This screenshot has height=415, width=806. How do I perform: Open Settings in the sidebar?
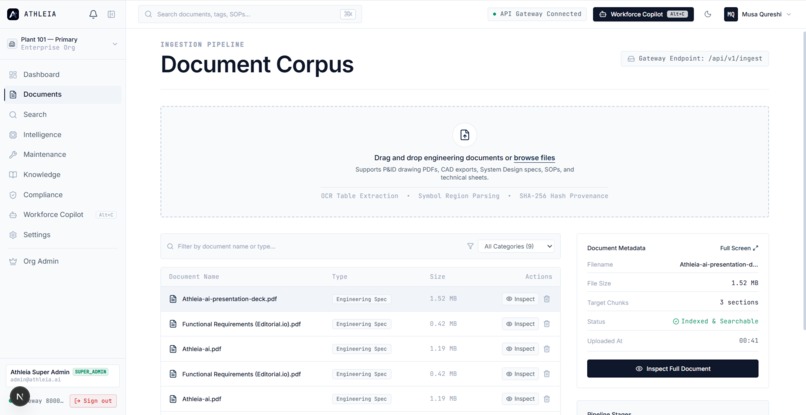[x=63, y=234]
